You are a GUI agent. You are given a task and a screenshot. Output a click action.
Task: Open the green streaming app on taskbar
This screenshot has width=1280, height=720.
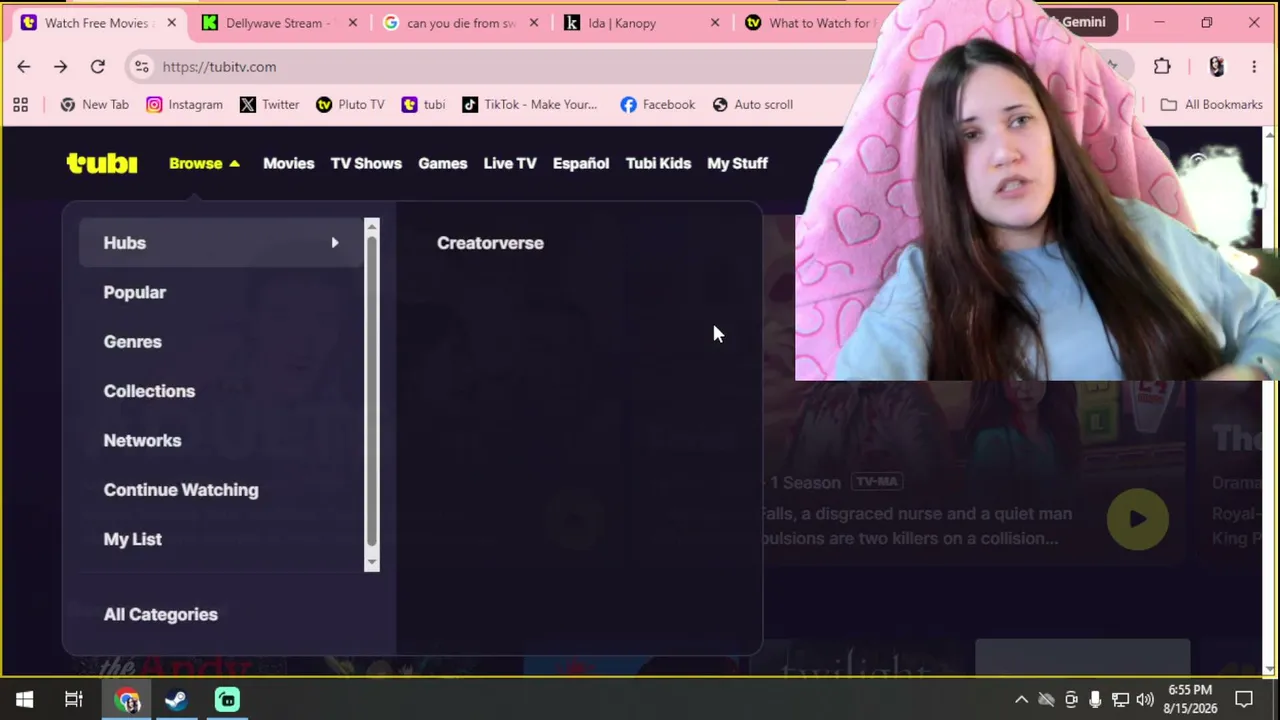point(227,700)
